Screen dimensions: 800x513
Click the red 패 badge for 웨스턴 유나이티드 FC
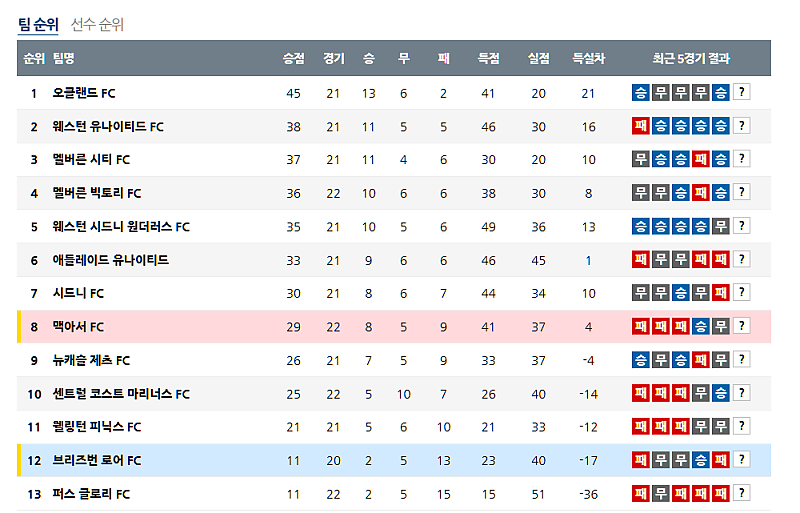coord(641,126)
